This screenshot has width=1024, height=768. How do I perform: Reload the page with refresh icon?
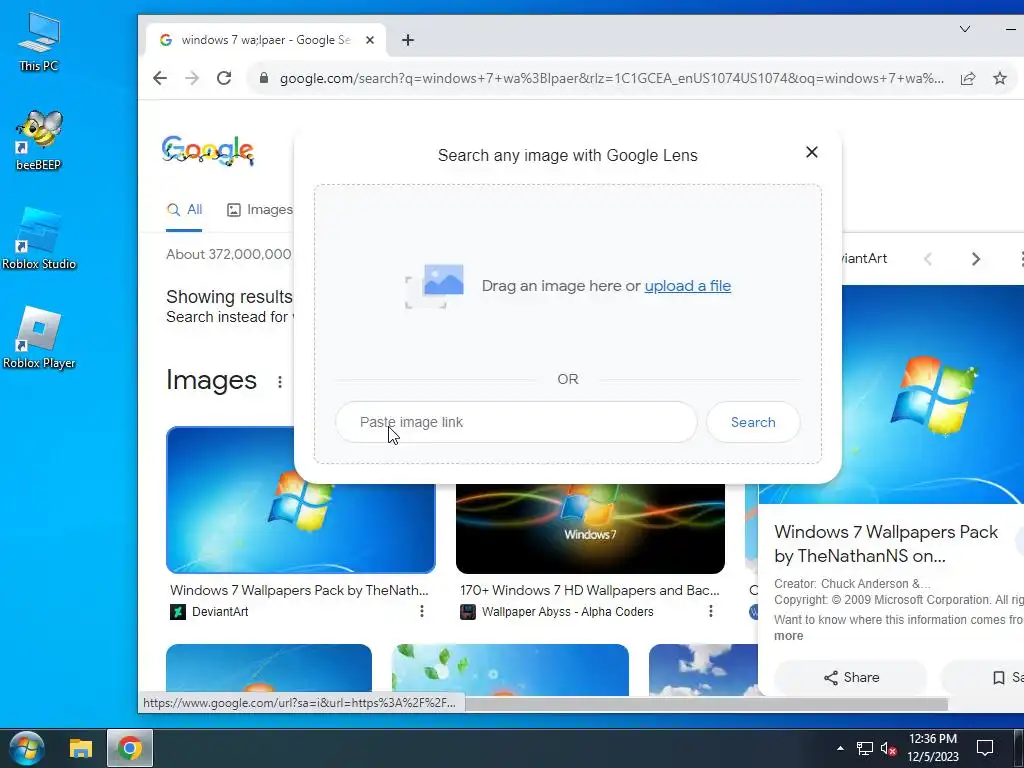224,78
